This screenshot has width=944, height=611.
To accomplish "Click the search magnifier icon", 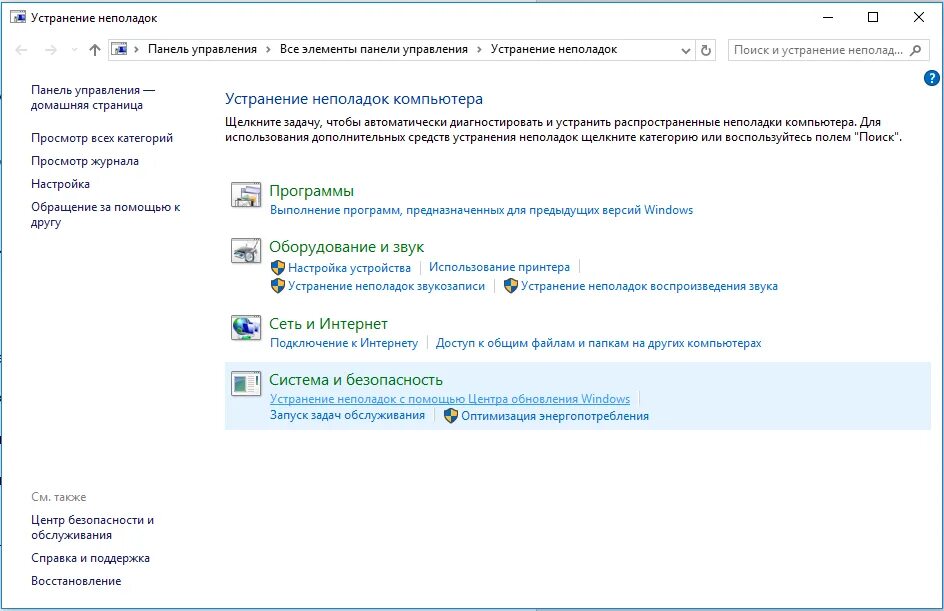I will 915,50.
